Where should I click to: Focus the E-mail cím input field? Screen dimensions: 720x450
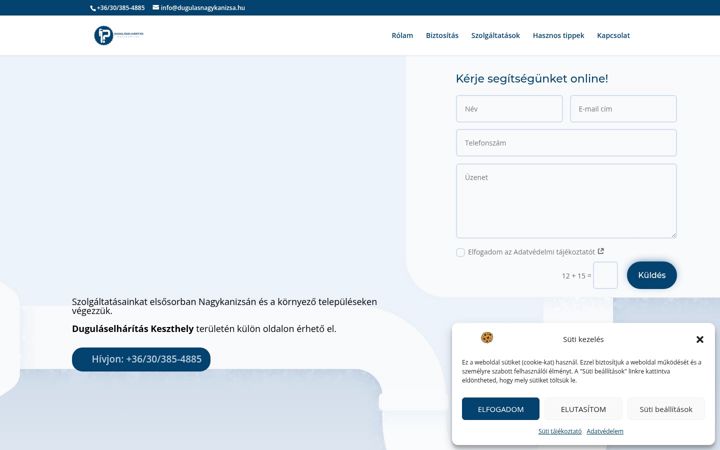(x=623, y=109)
